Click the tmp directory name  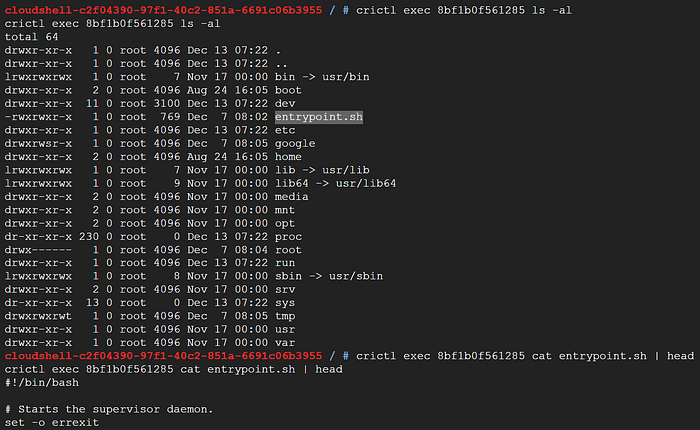point(285,316)
